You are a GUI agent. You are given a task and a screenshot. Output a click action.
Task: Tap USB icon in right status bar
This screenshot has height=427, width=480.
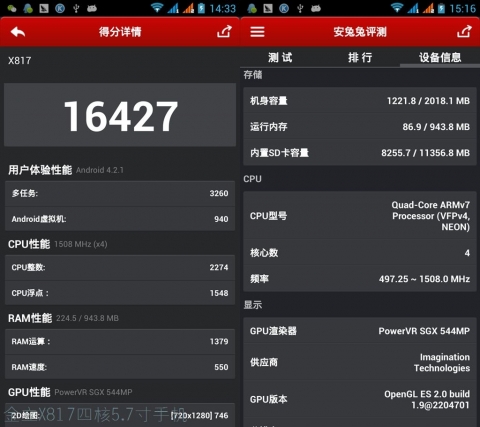(300, 8)
